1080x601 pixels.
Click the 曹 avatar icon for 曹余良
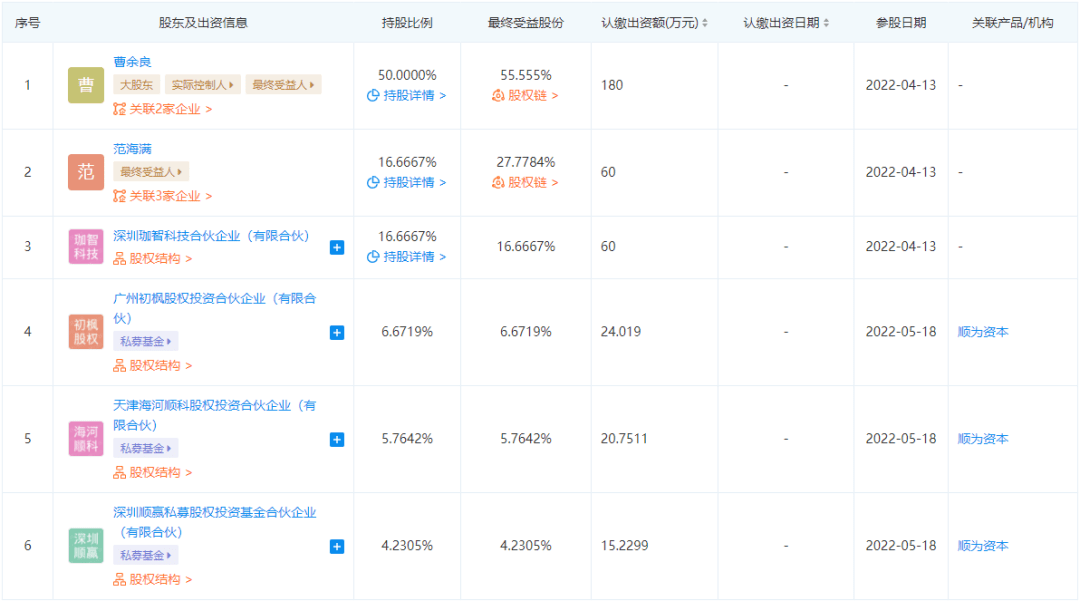[x=86, y=86]
